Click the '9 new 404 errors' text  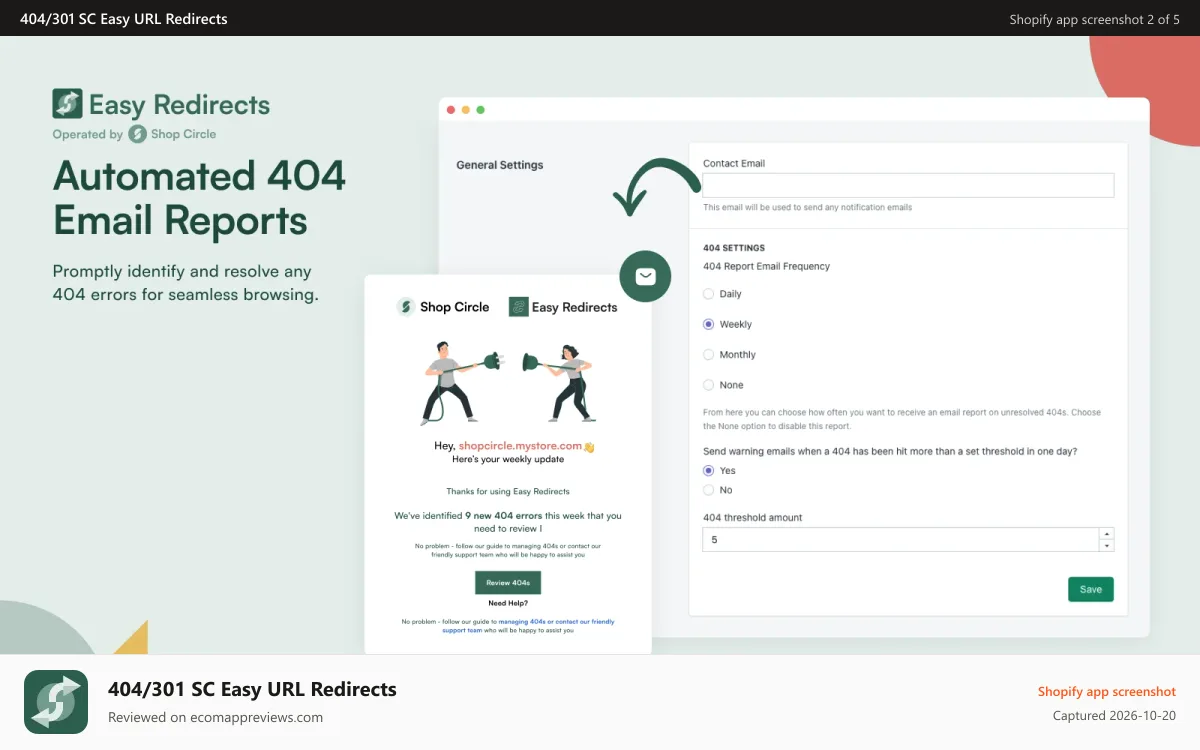(x=504, y=516)
